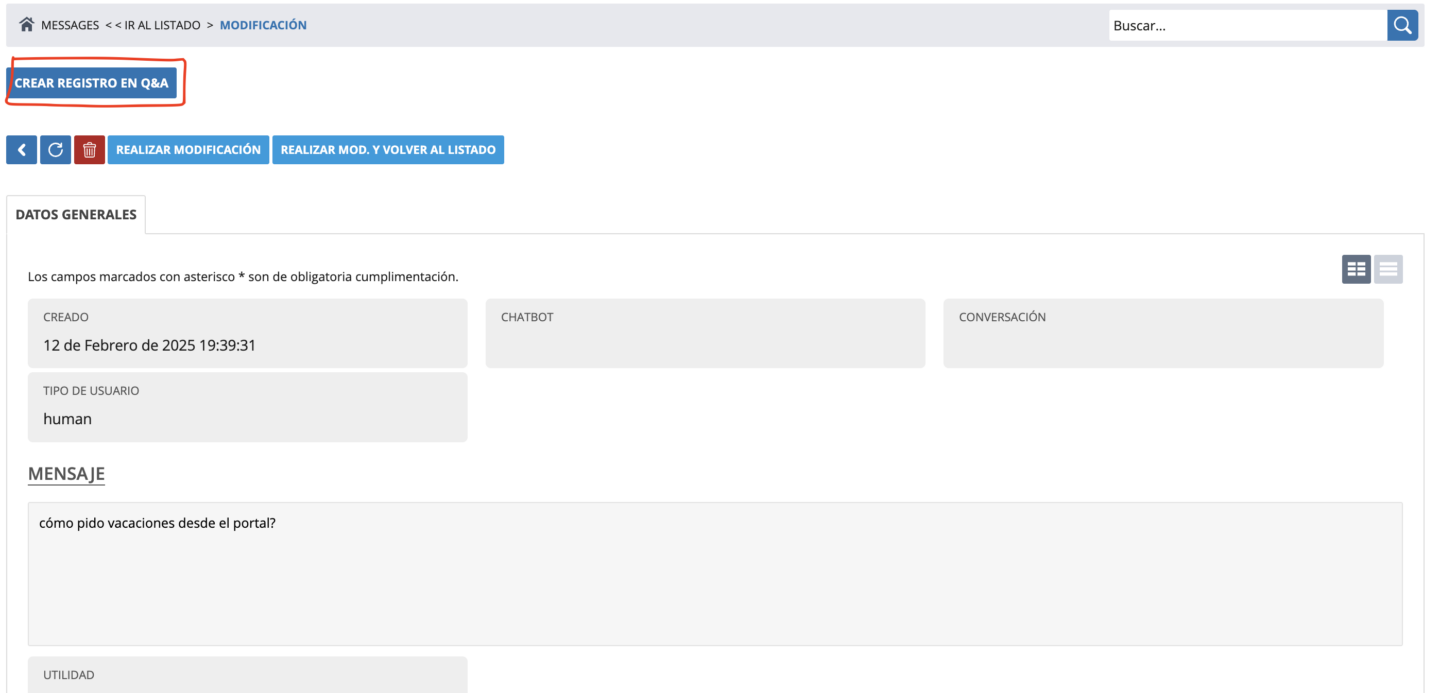This screenshot has height=693, width=1440.
Task: Open the Messages breadcrumb item
Action: (70, 25)
